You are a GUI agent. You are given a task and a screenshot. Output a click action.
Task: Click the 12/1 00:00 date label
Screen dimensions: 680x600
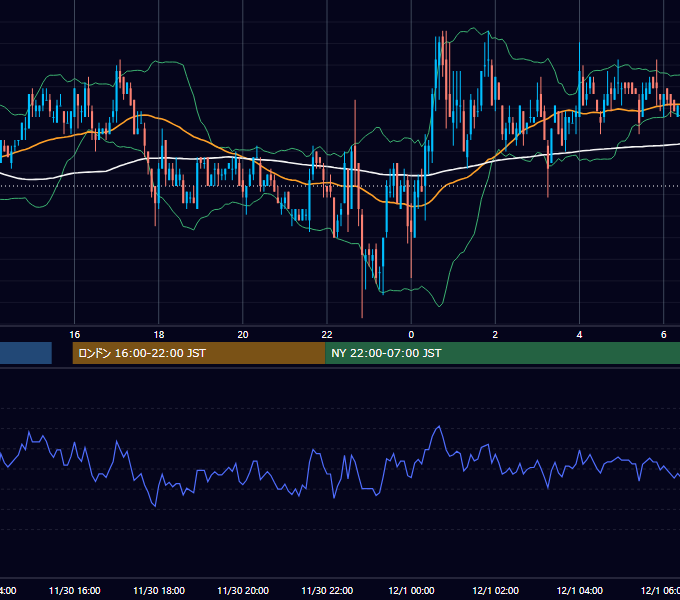pyautogui.click(x=411, y=590)
